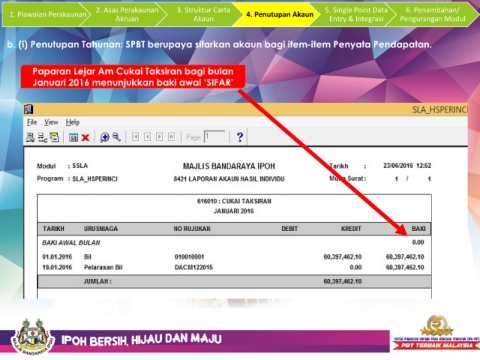Open the View menu
The width and height of the screenshot is (480, 360).
(x=51, y=122)
